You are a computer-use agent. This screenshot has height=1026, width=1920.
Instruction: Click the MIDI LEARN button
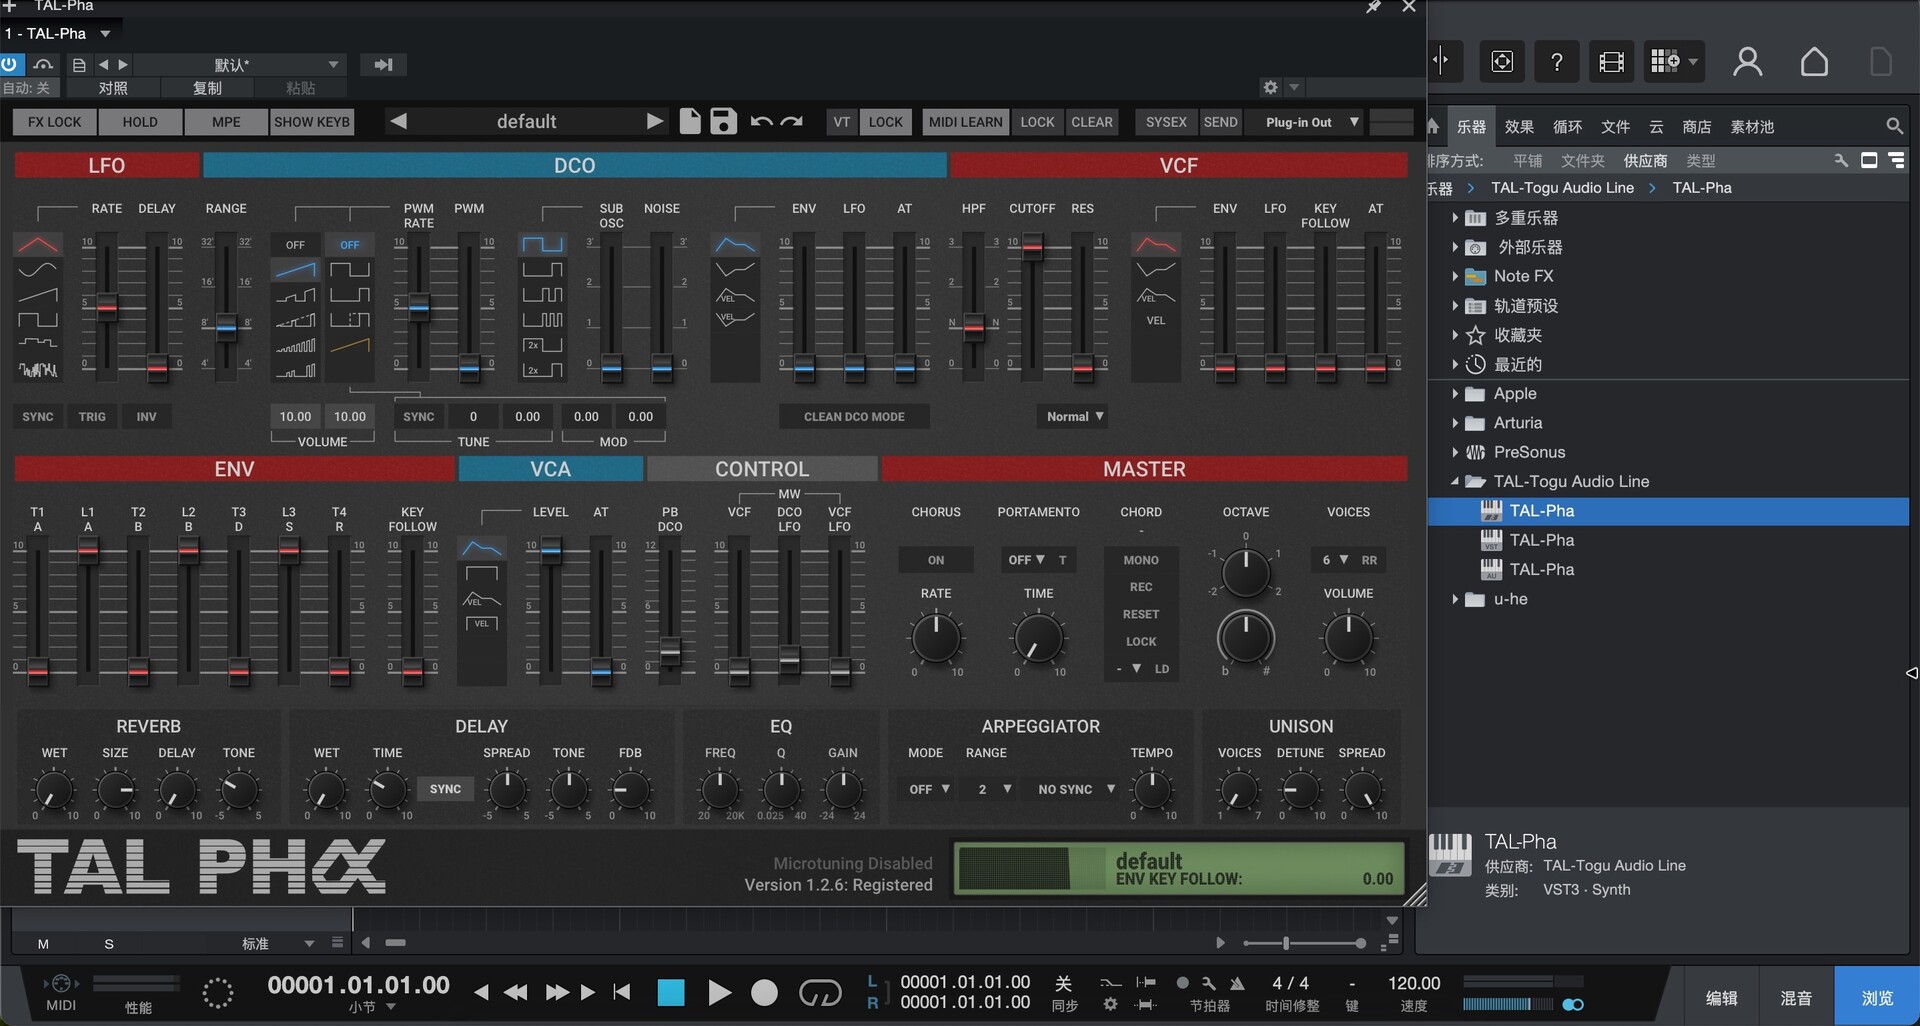[x=965, y=122]
